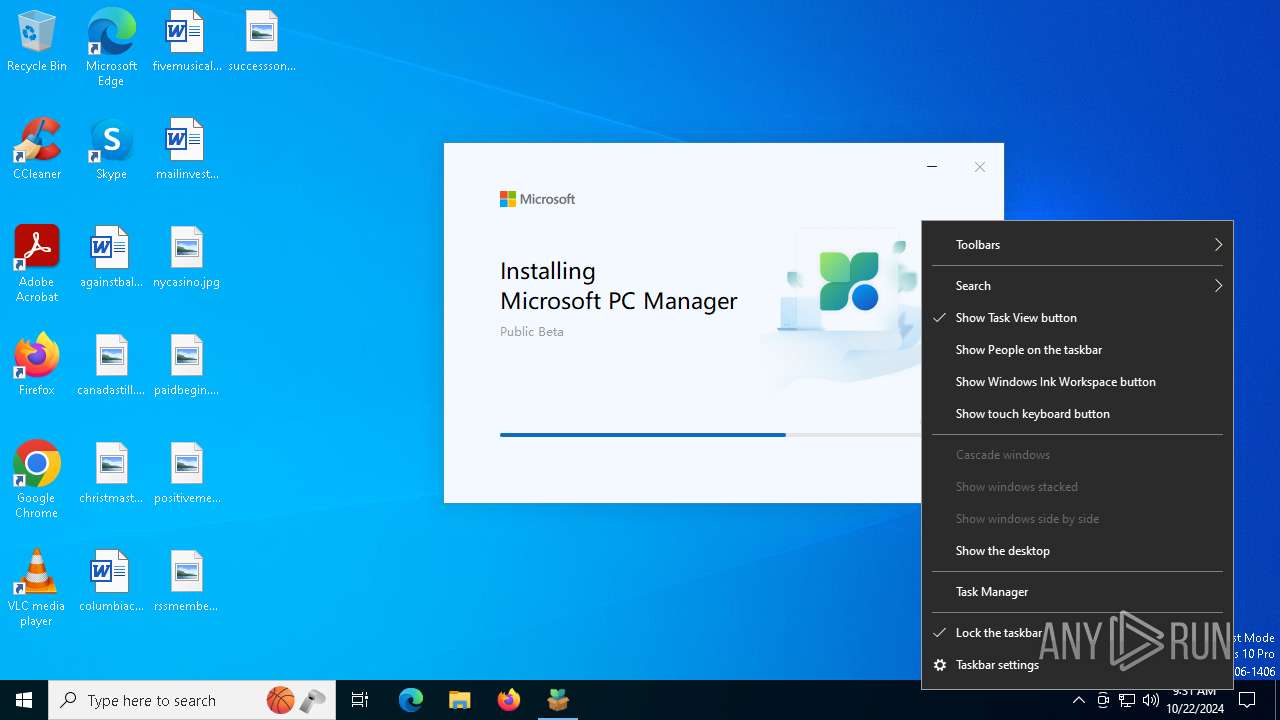
Task: Open Google Chrome desktop shortcut
Action: click(x=37, y=480)
